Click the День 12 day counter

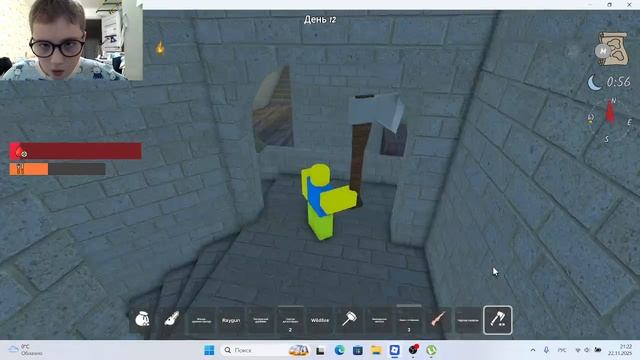click(x=320, y=19)
